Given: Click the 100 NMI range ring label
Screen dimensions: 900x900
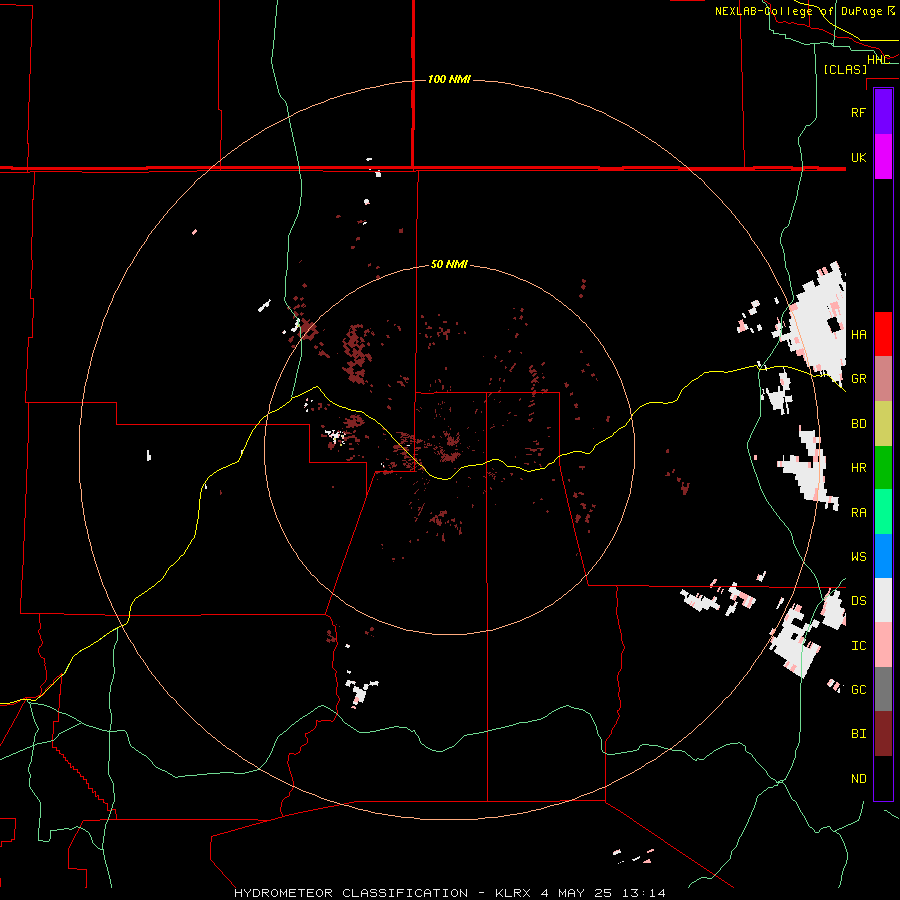Looking at the screenshot, I should [449, 79].
